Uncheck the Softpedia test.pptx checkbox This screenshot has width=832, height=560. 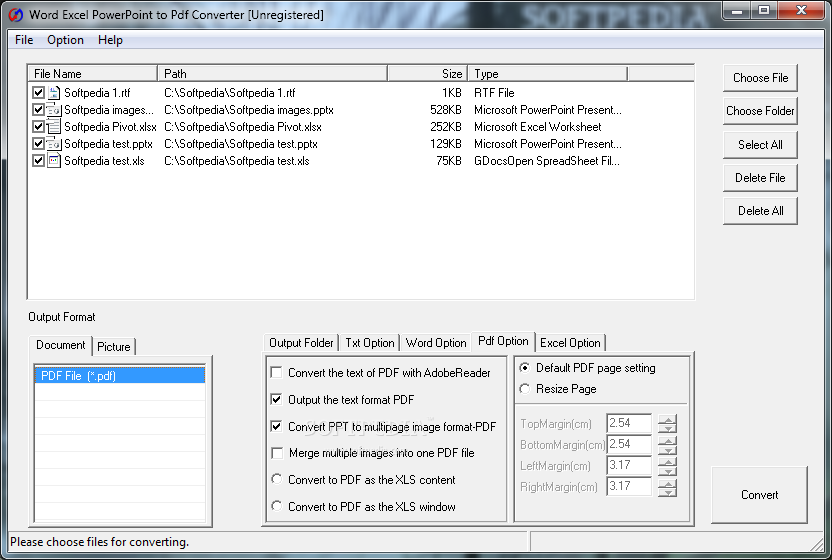pos(38,144)
